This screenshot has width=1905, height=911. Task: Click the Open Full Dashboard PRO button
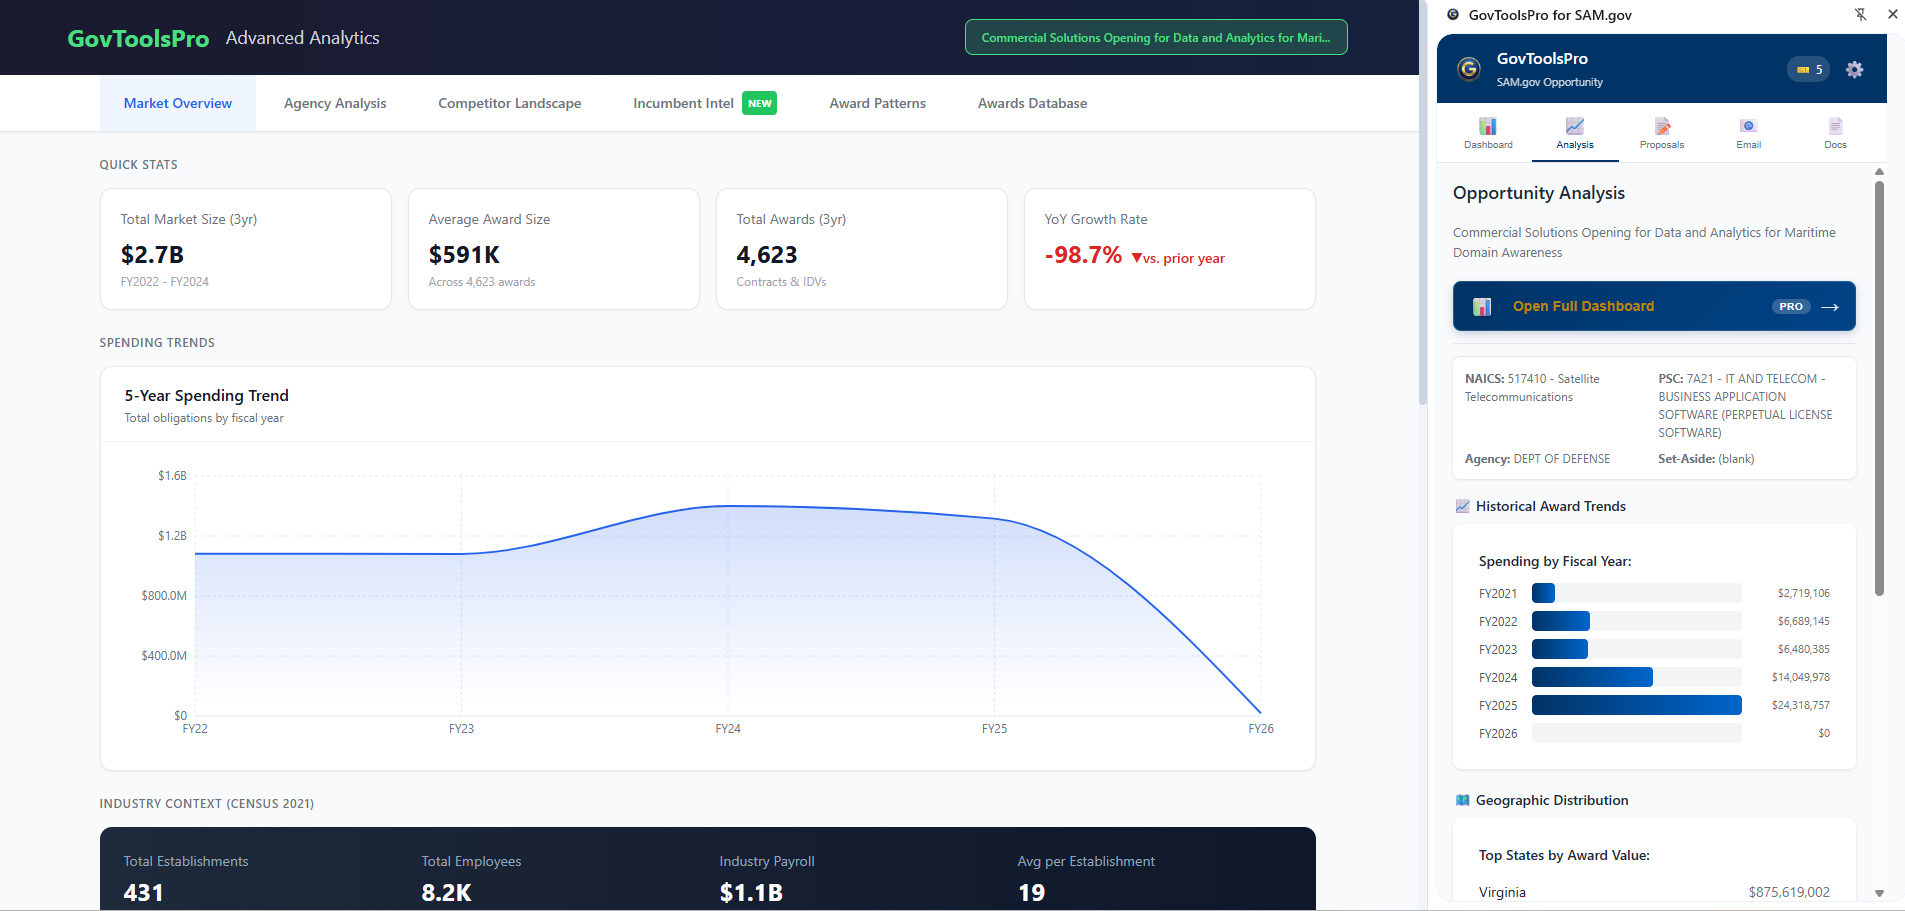click(1653, 306)
